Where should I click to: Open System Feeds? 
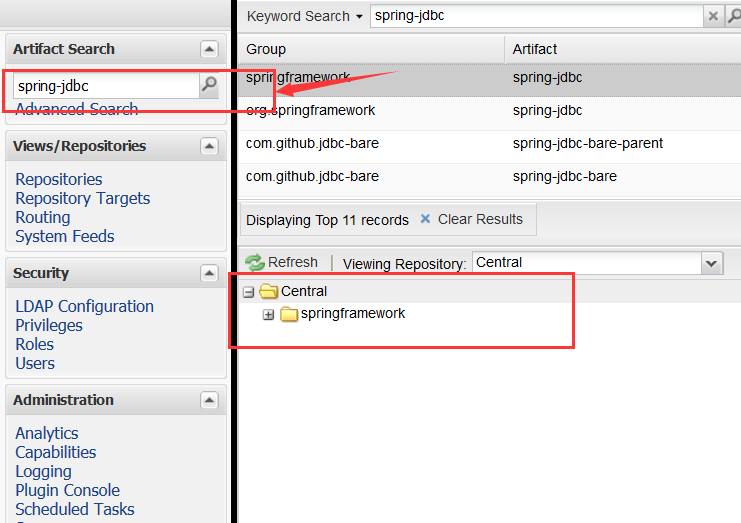tap(65, 236)
